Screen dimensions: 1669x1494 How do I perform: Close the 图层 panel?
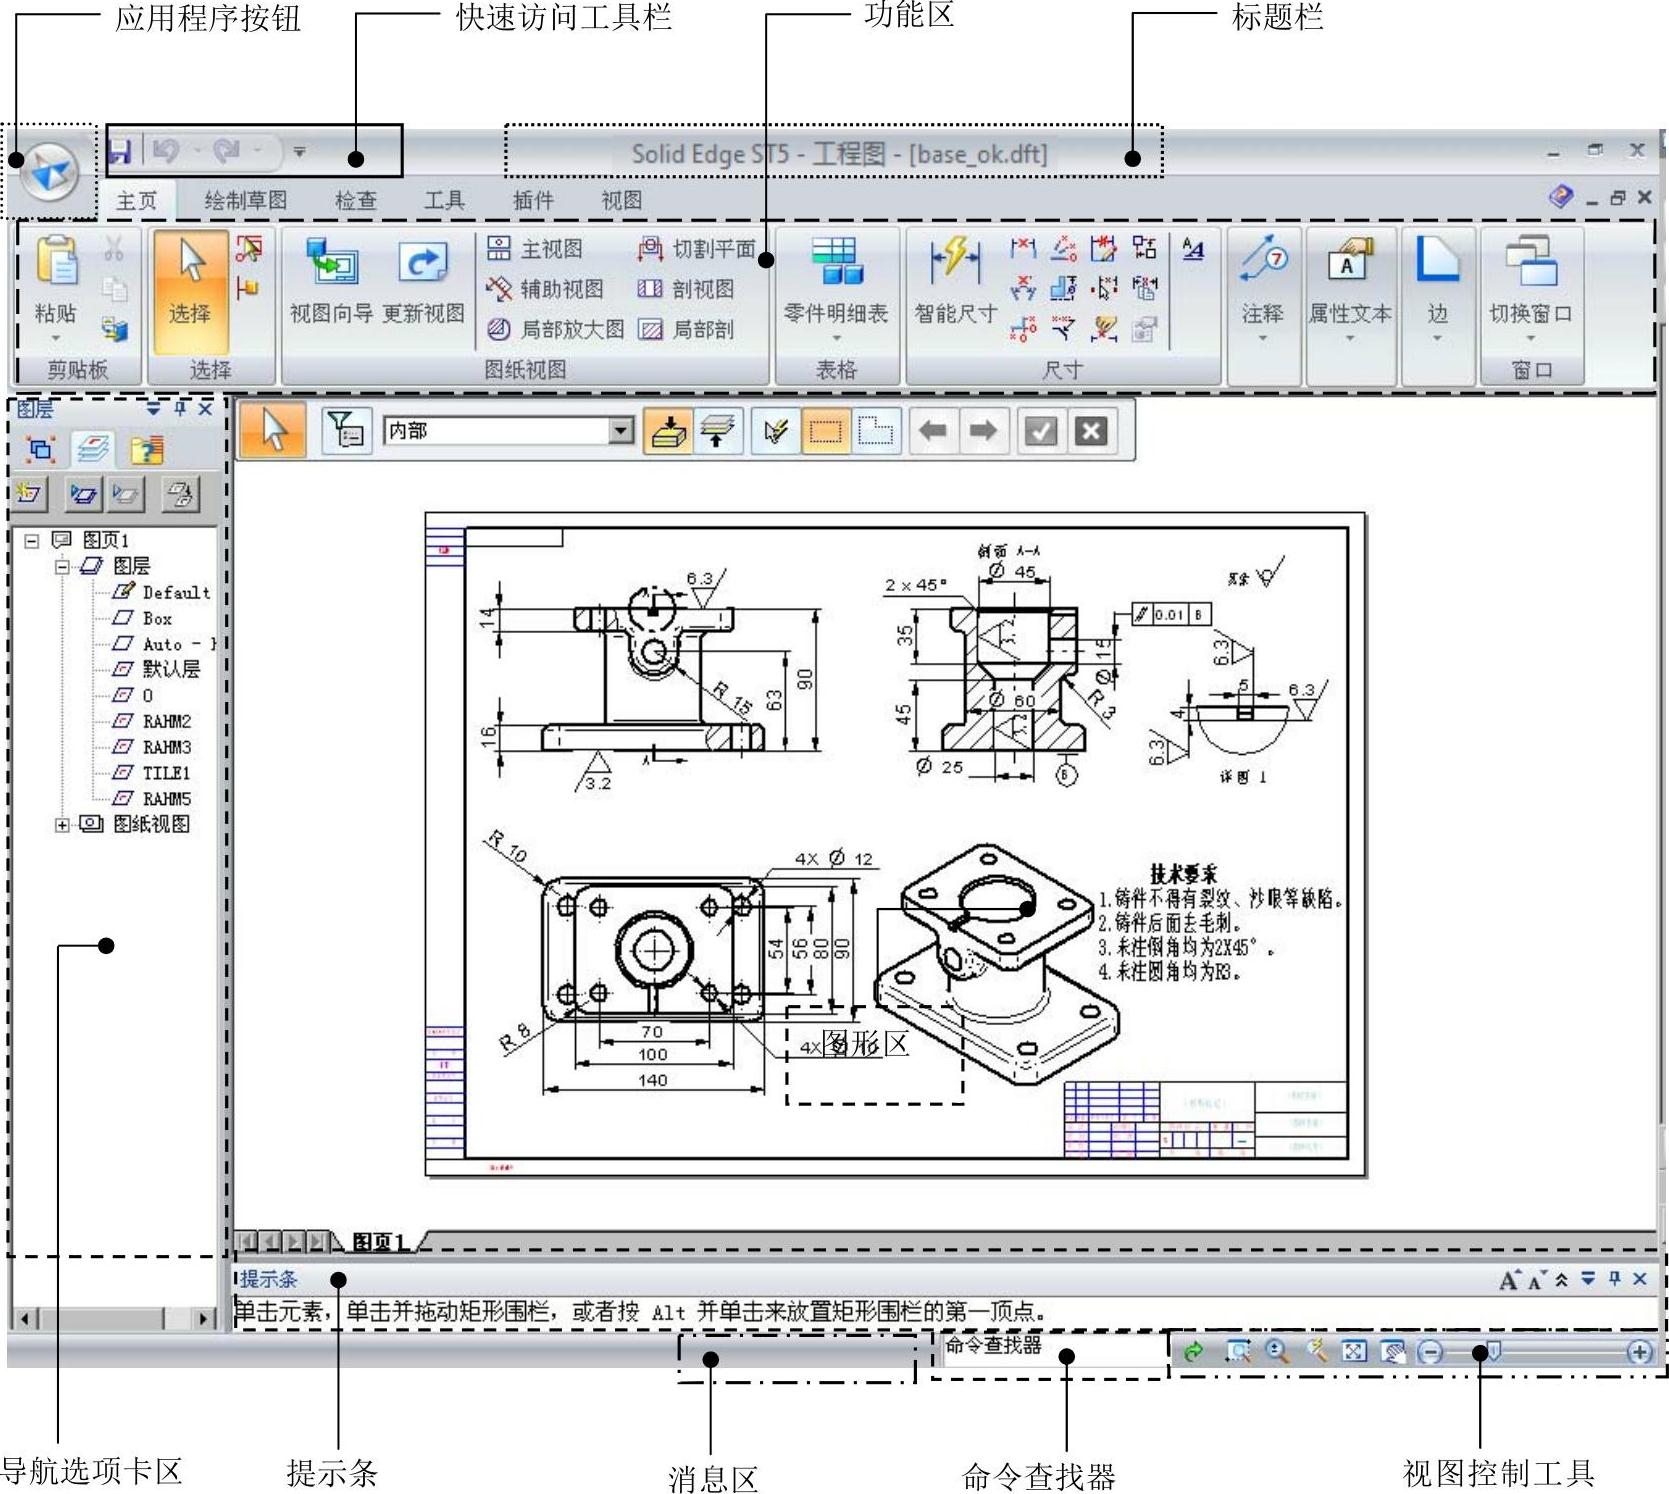205,408
